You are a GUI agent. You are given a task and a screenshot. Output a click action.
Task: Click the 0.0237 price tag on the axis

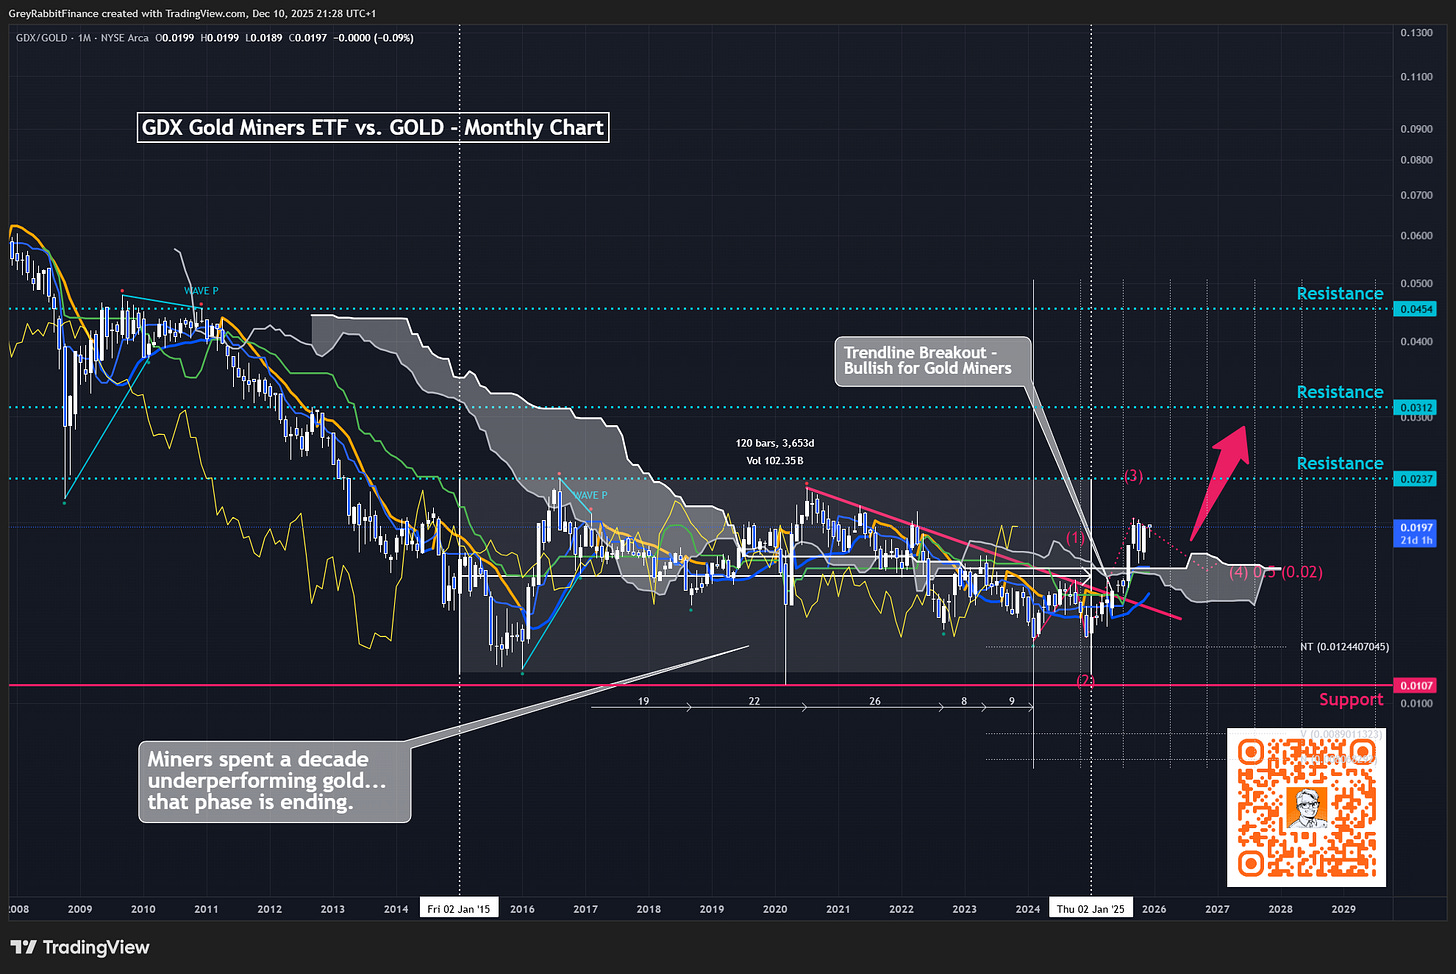(1416, 479)
